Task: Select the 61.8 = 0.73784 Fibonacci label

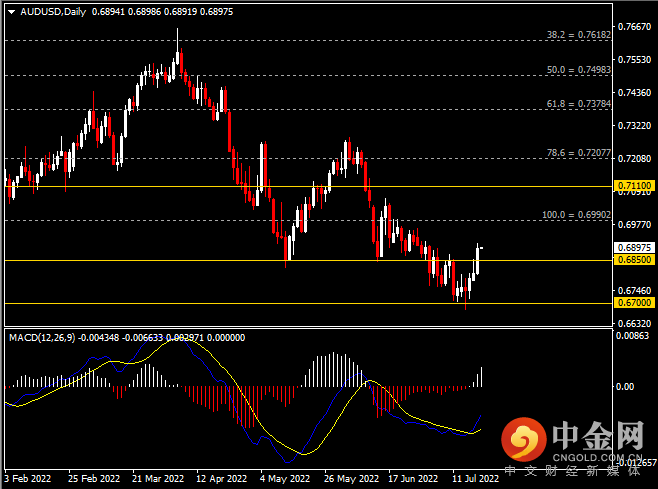Action: 579,104
